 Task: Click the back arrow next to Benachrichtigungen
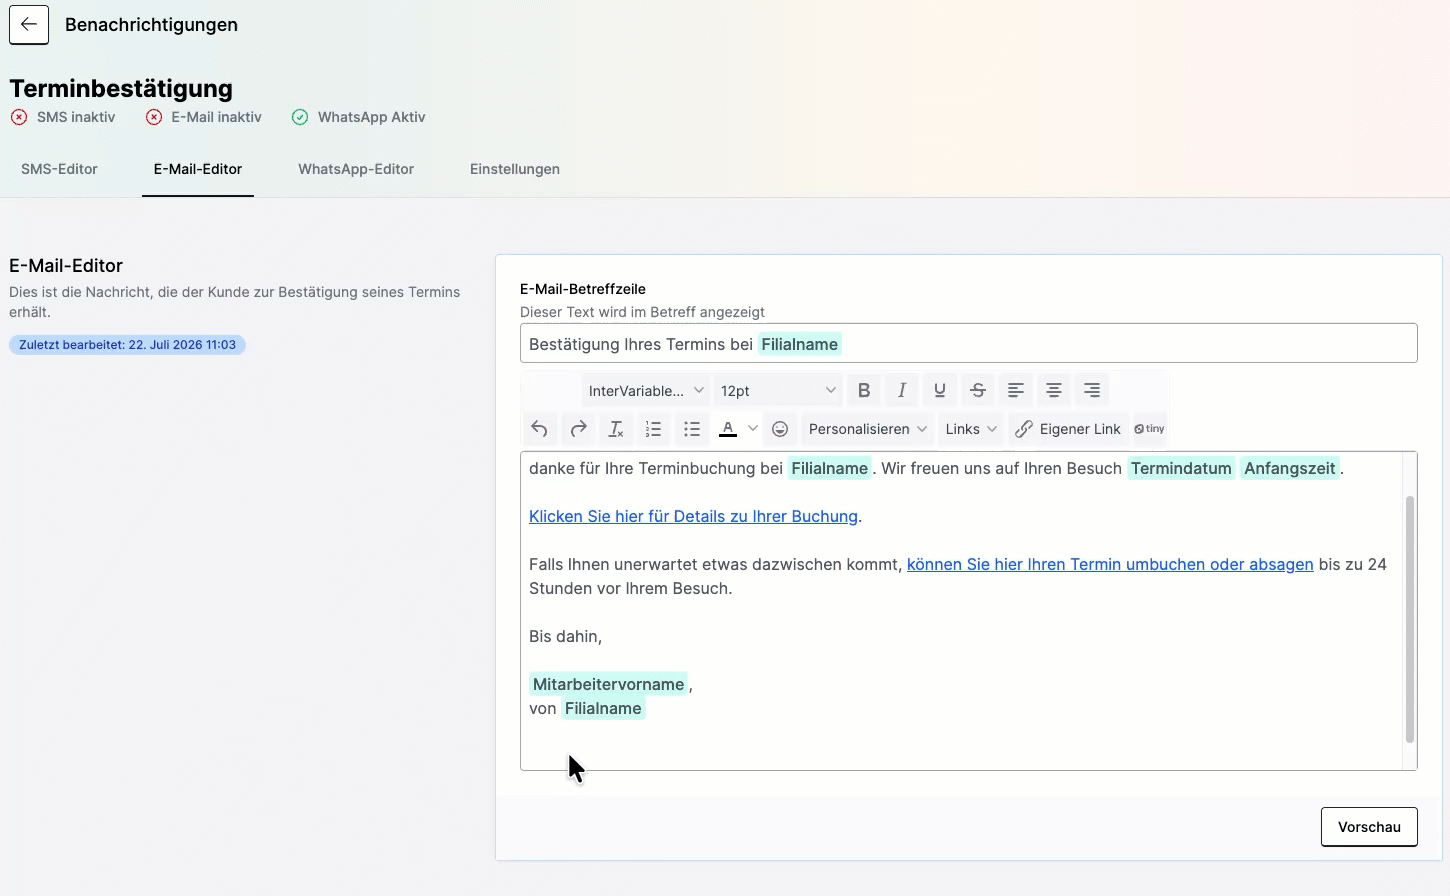point(29,25)
